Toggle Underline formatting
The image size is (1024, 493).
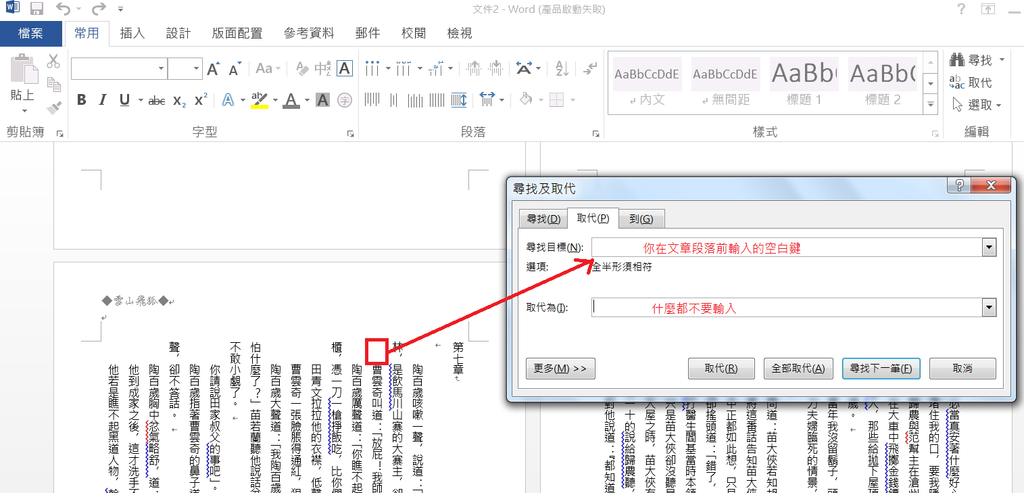(x=124, y=100)
